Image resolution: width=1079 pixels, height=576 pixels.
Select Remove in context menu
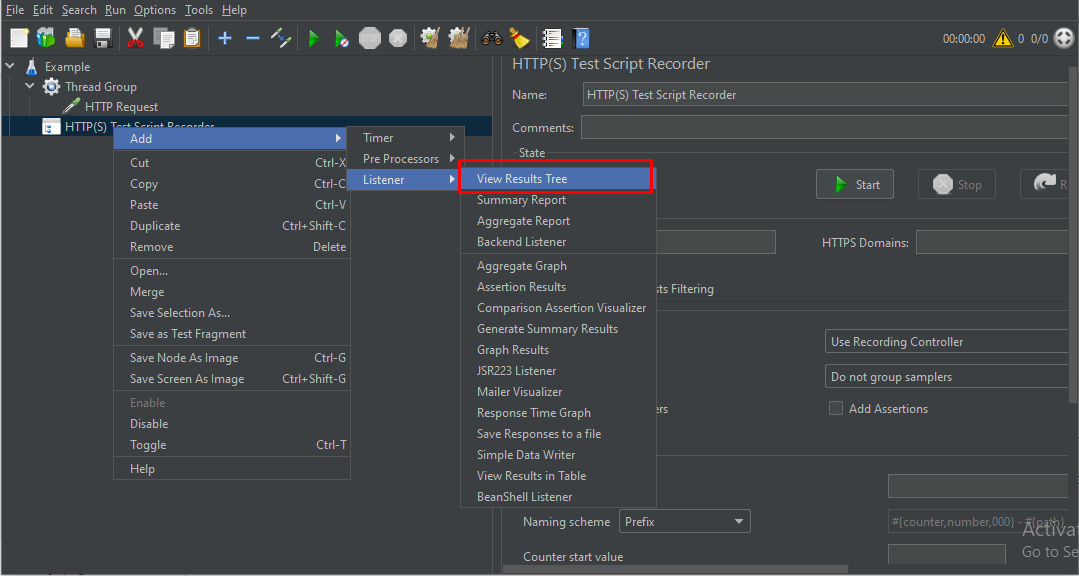pyautogui.click(x=231, y=246)
